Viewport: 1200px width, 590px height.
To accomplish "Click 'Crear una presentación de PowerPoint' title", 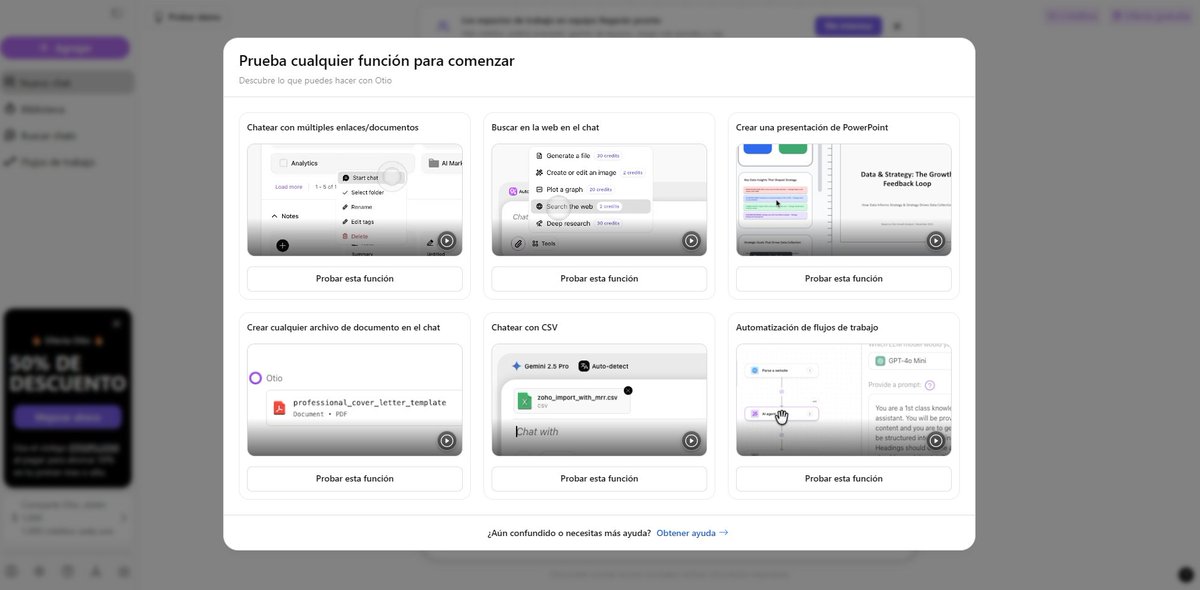I will click(812, 128).
